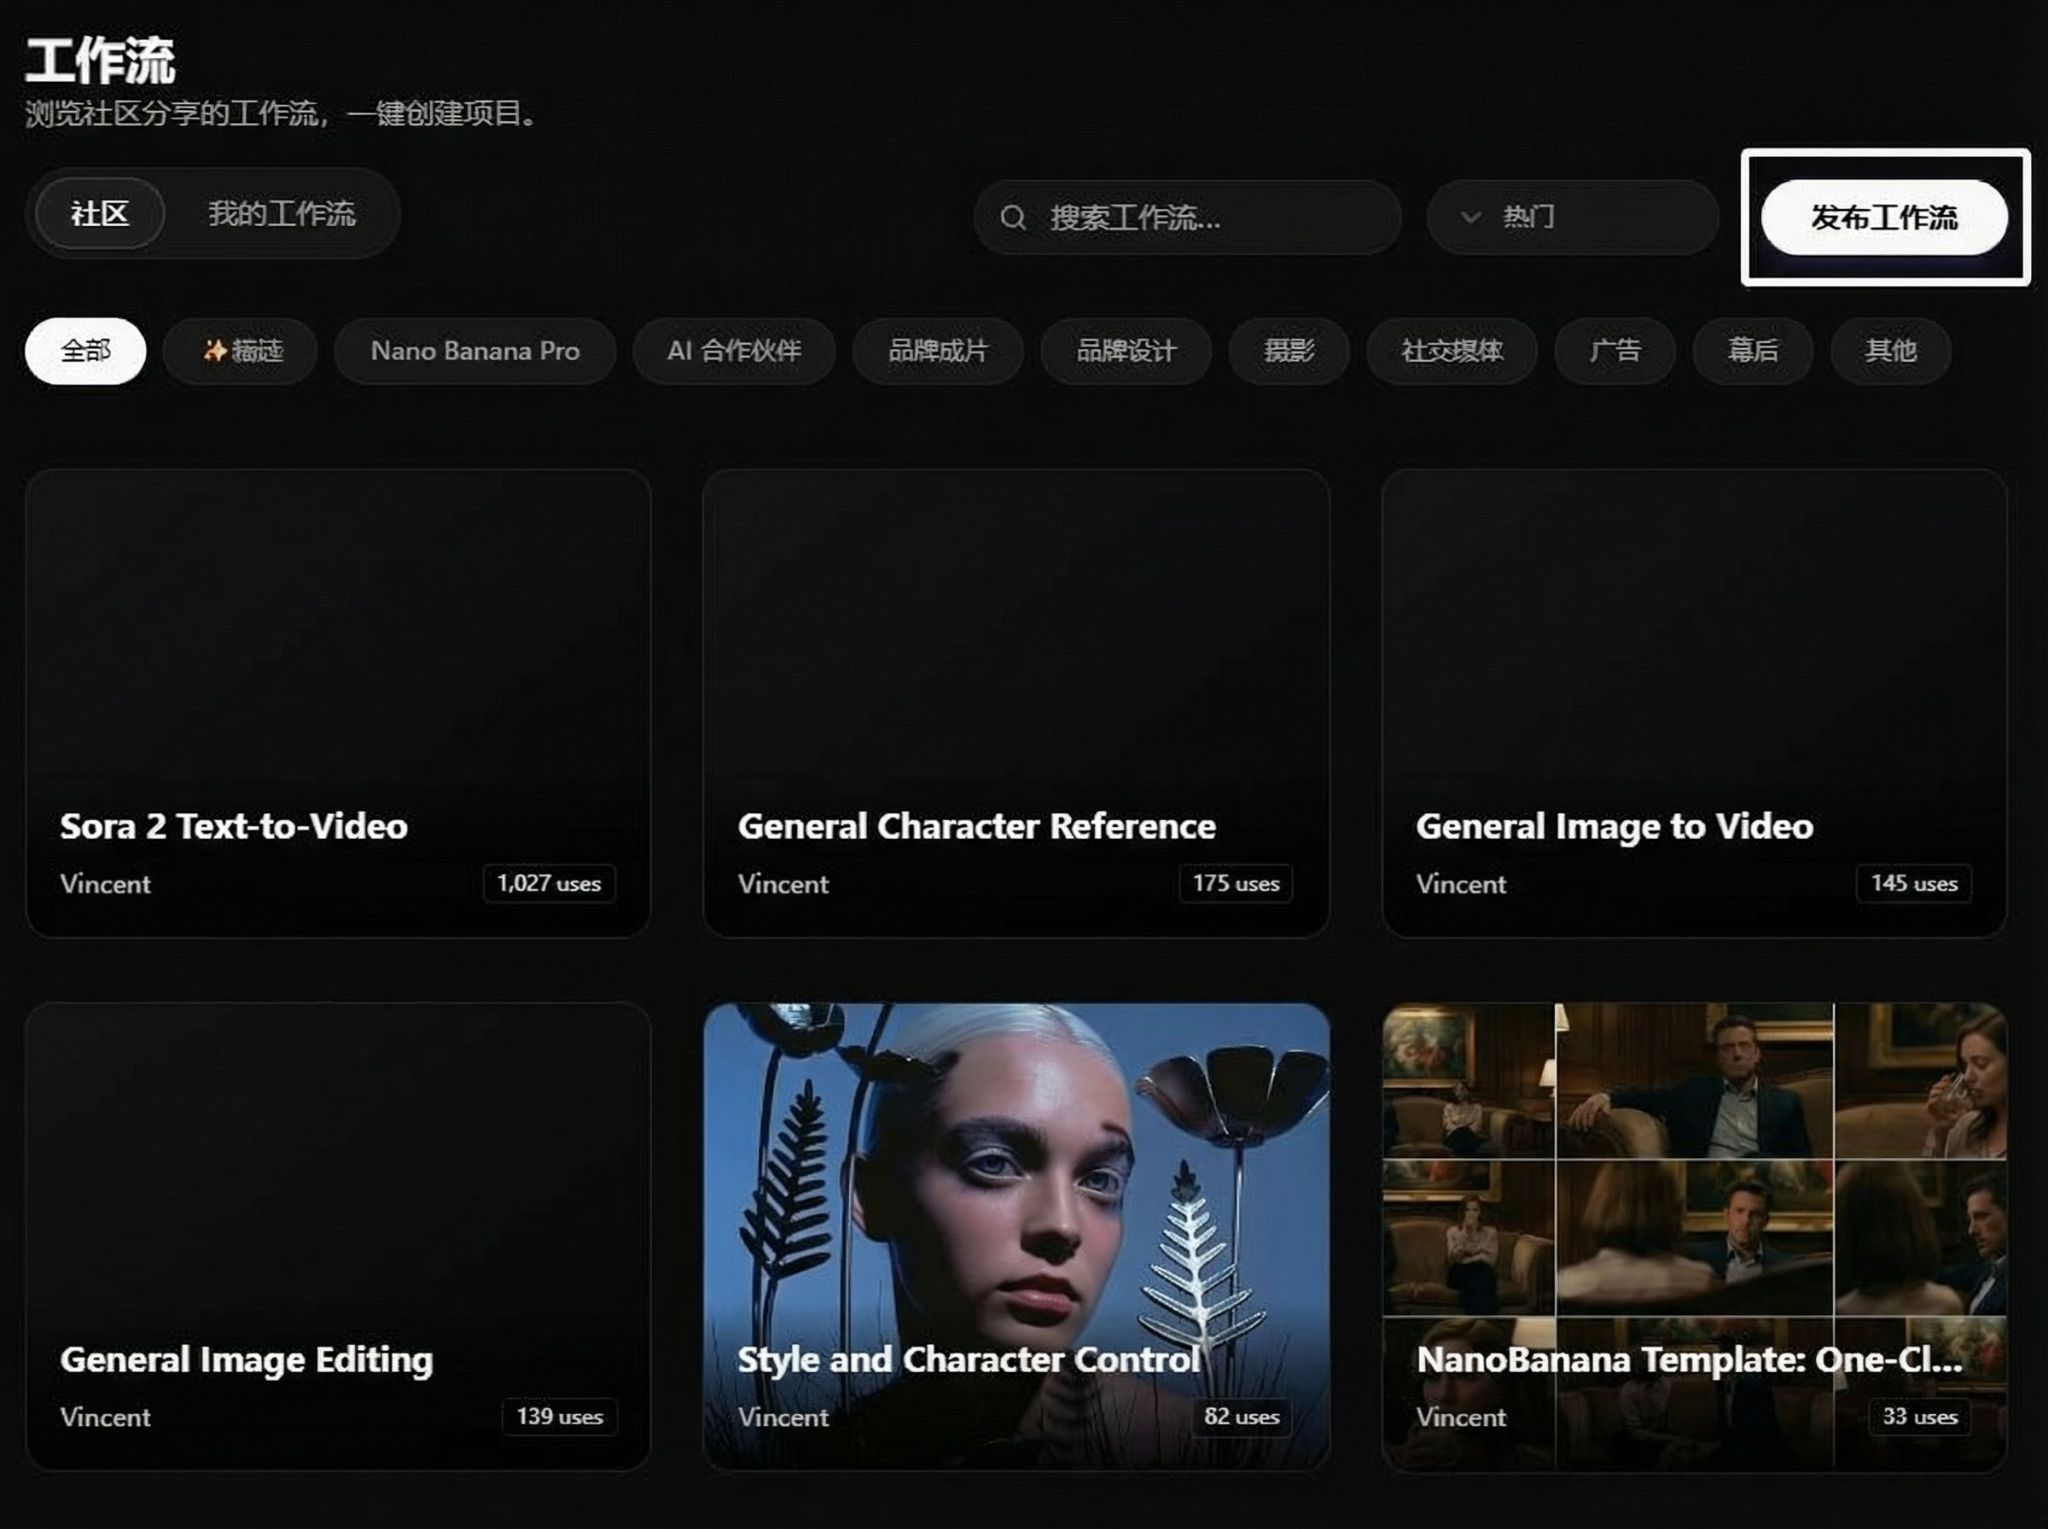
Task: Select the 全部 category filter
Action: pos(85,351)
